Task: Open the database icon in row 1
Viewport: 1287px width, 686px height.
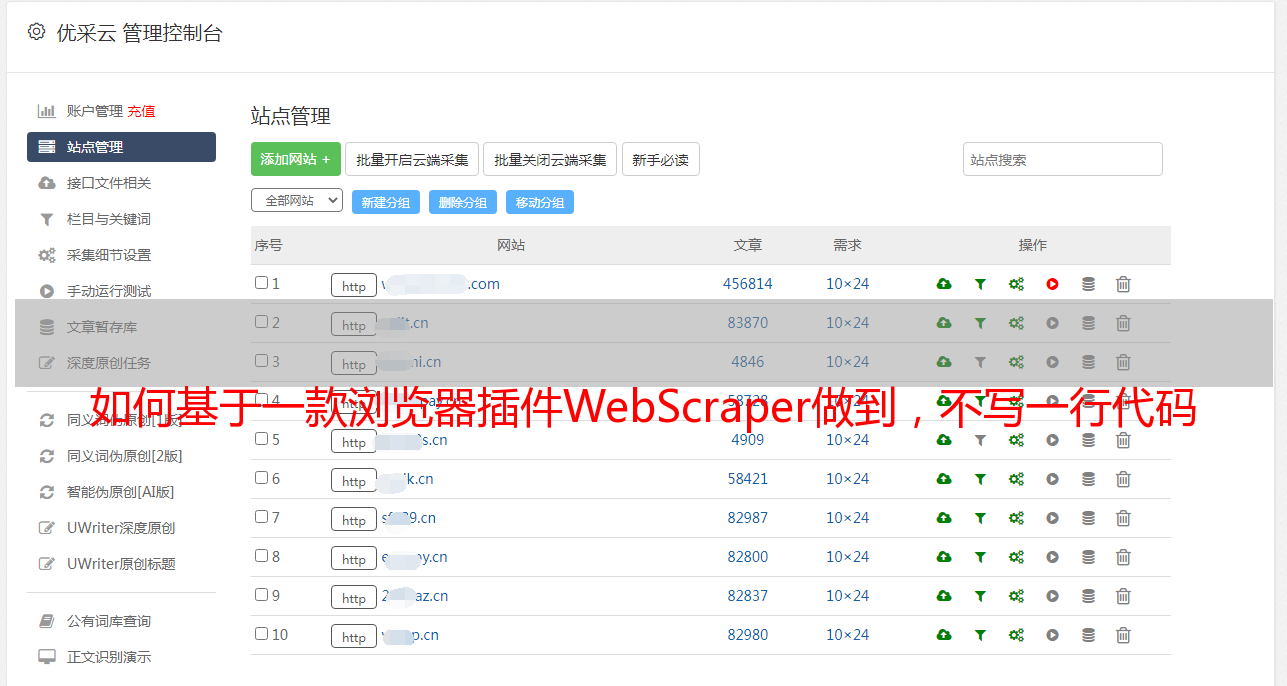Action: 1088,284
